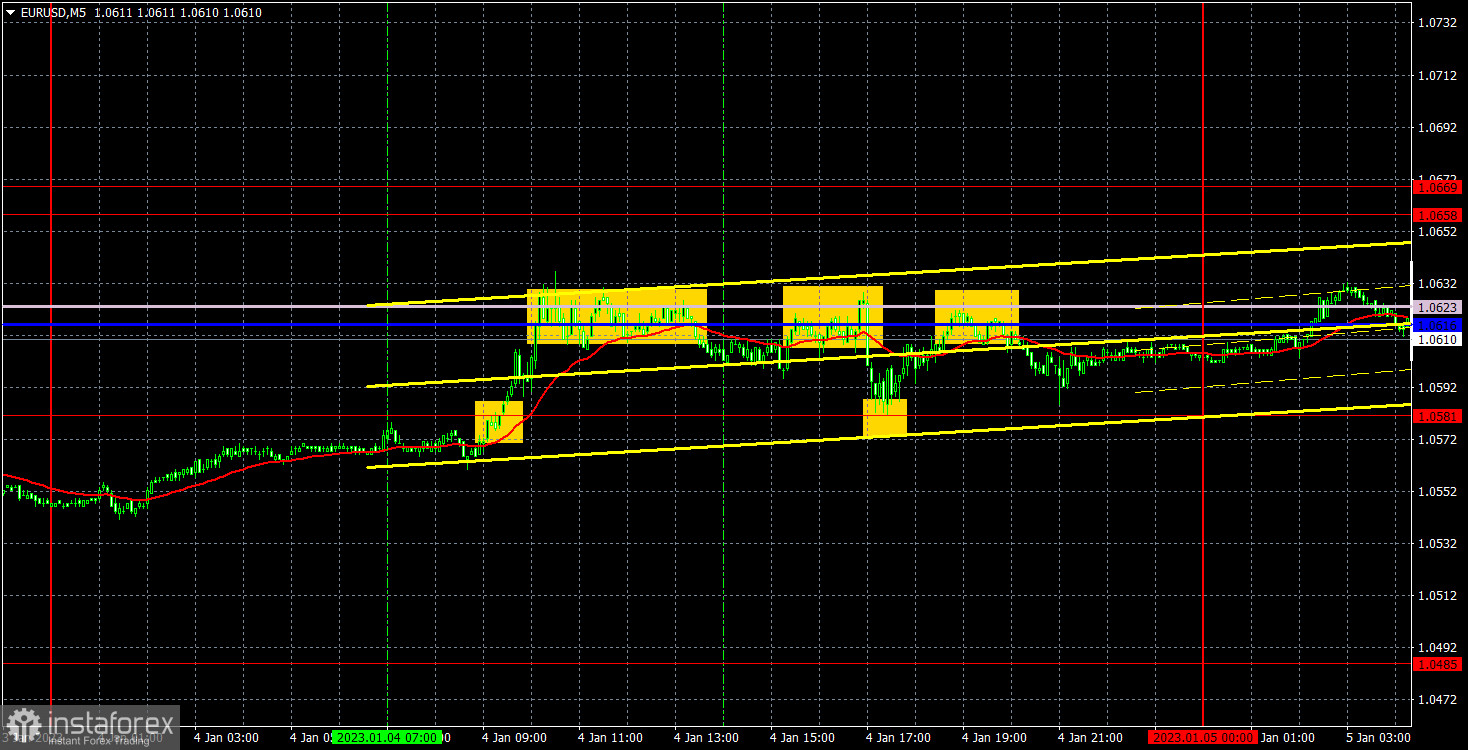Click the 1.0472 price axis label
Screen dimensions: 1468x750
click(x=1437, y=699)
